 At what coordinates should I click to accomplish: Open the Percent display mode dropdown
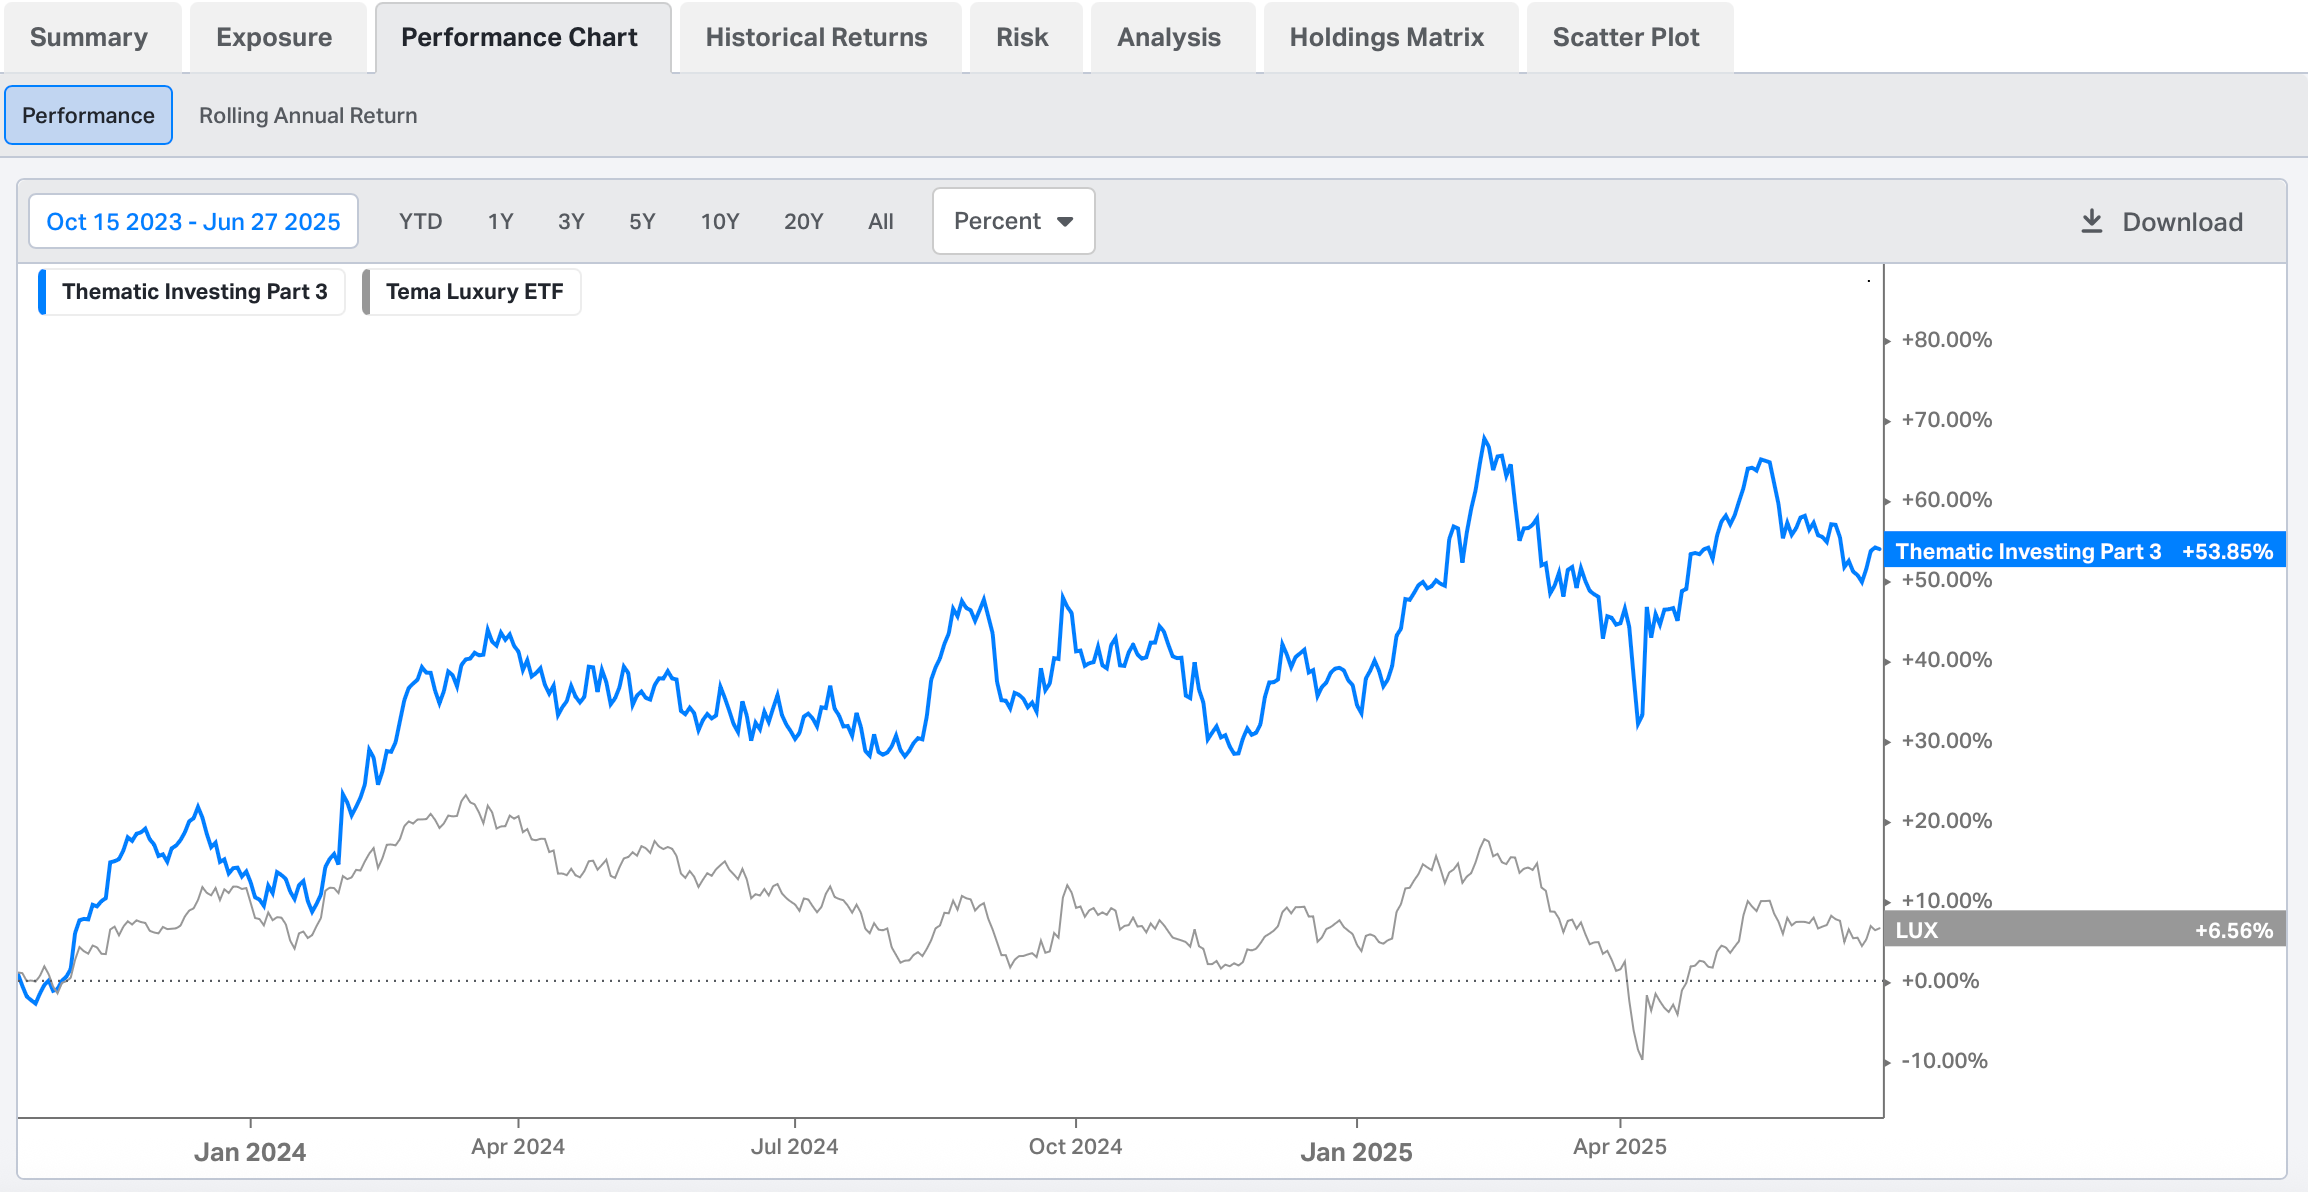click(x=1012, y=221)
